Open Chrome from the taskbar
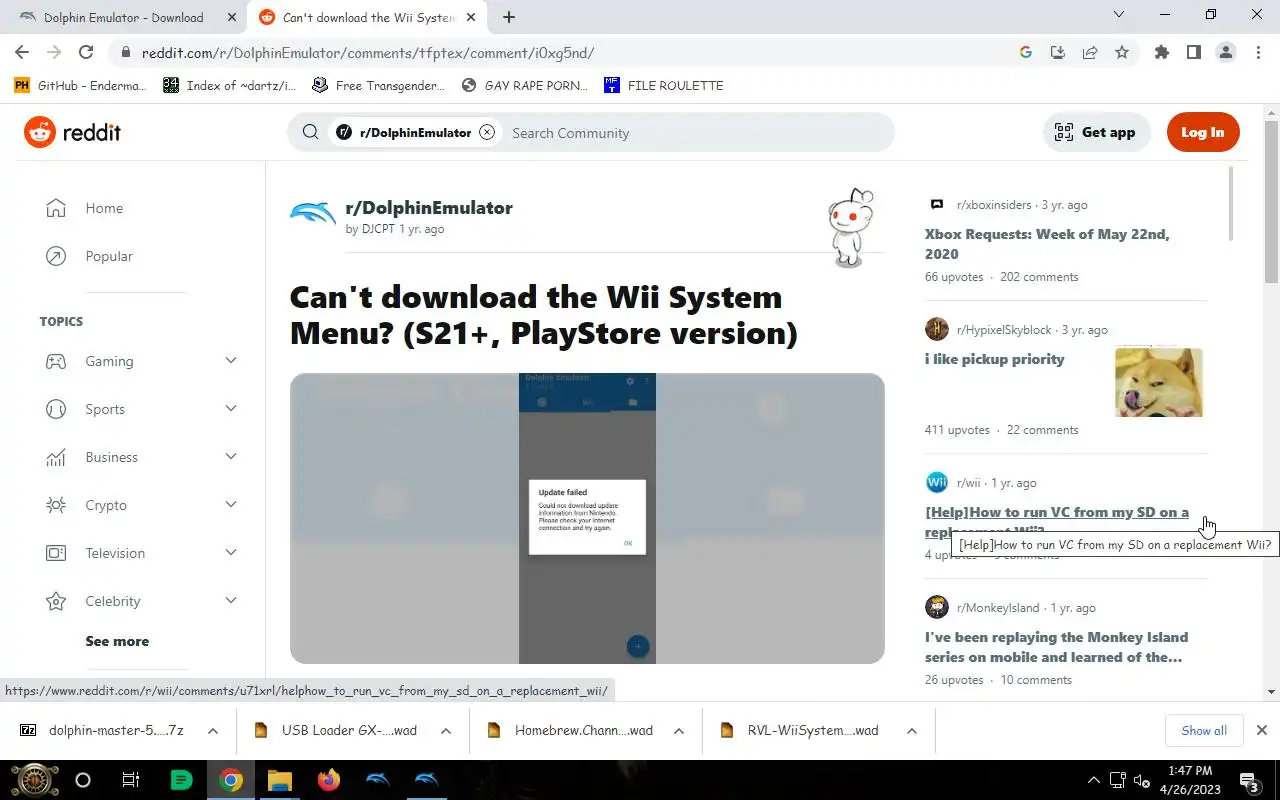Image resolution: width=1280 pixels, height=800 pixels. pos(231,780)
